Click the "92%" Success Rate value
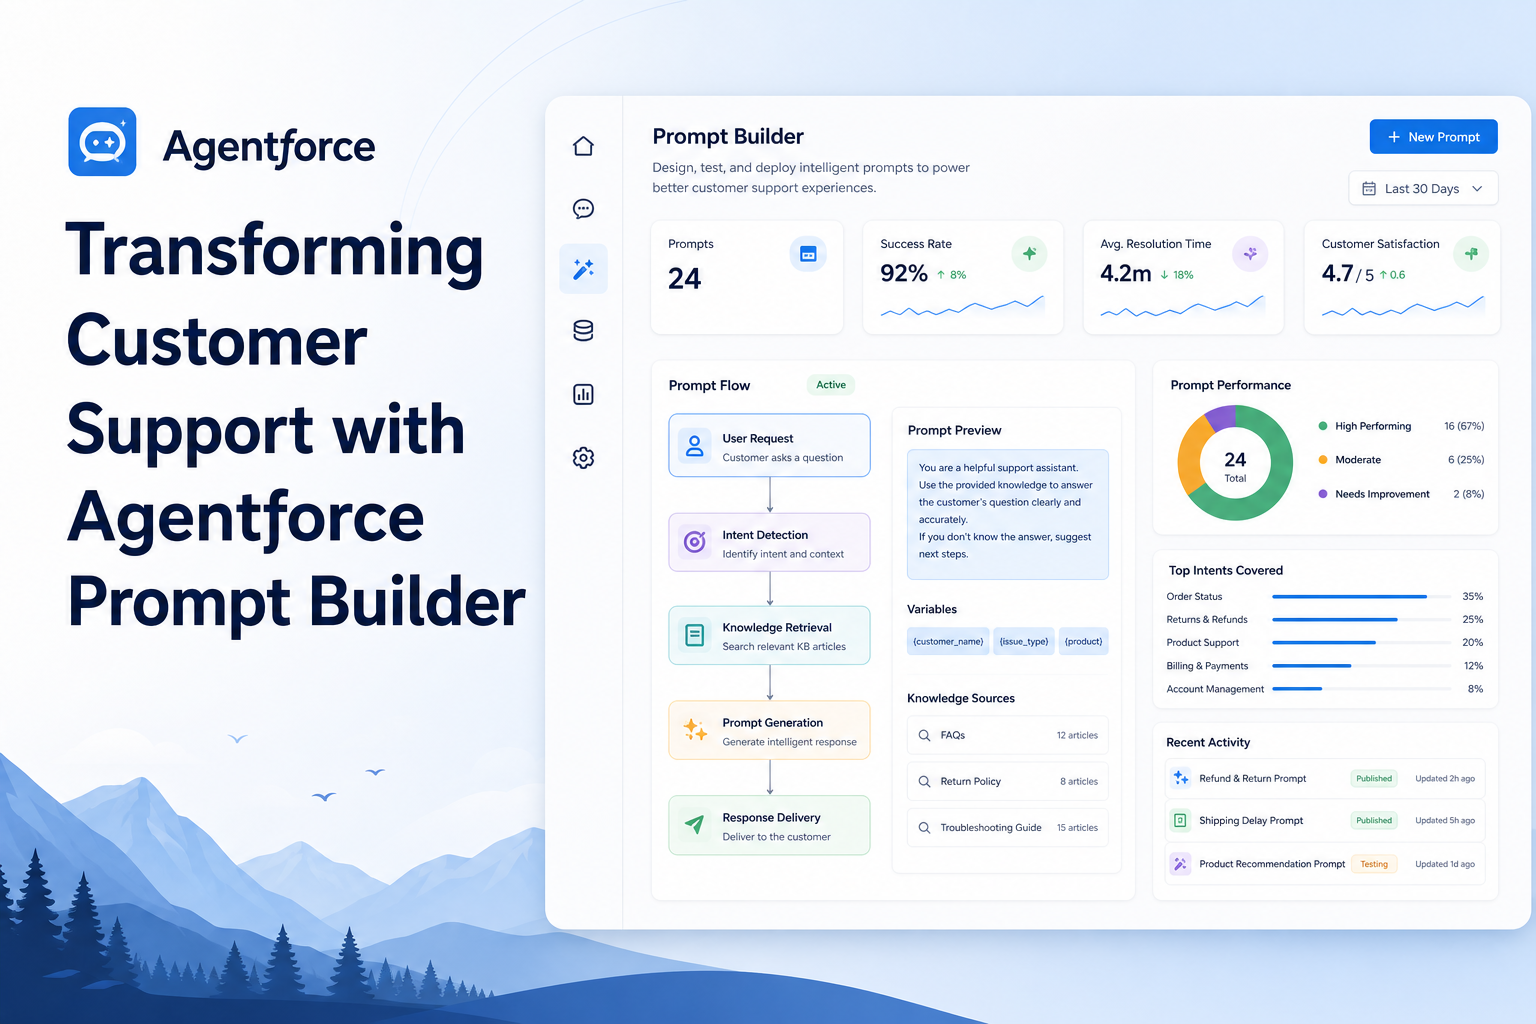Image resolution: width=1536 pixels, height=1024 pixels. point(904,274)
